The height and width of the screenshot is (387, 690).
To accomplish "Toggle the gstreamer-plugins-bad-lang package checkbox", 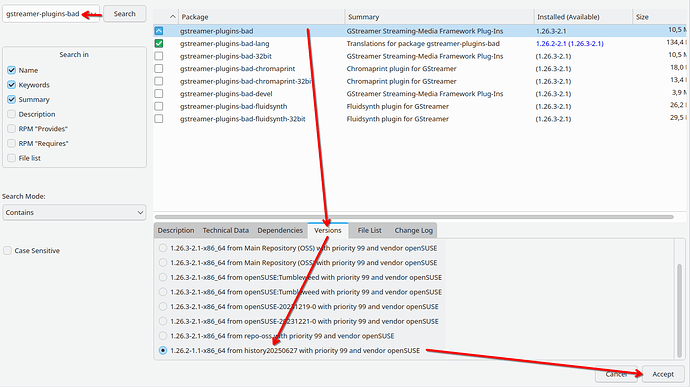I will coord(159,44).
